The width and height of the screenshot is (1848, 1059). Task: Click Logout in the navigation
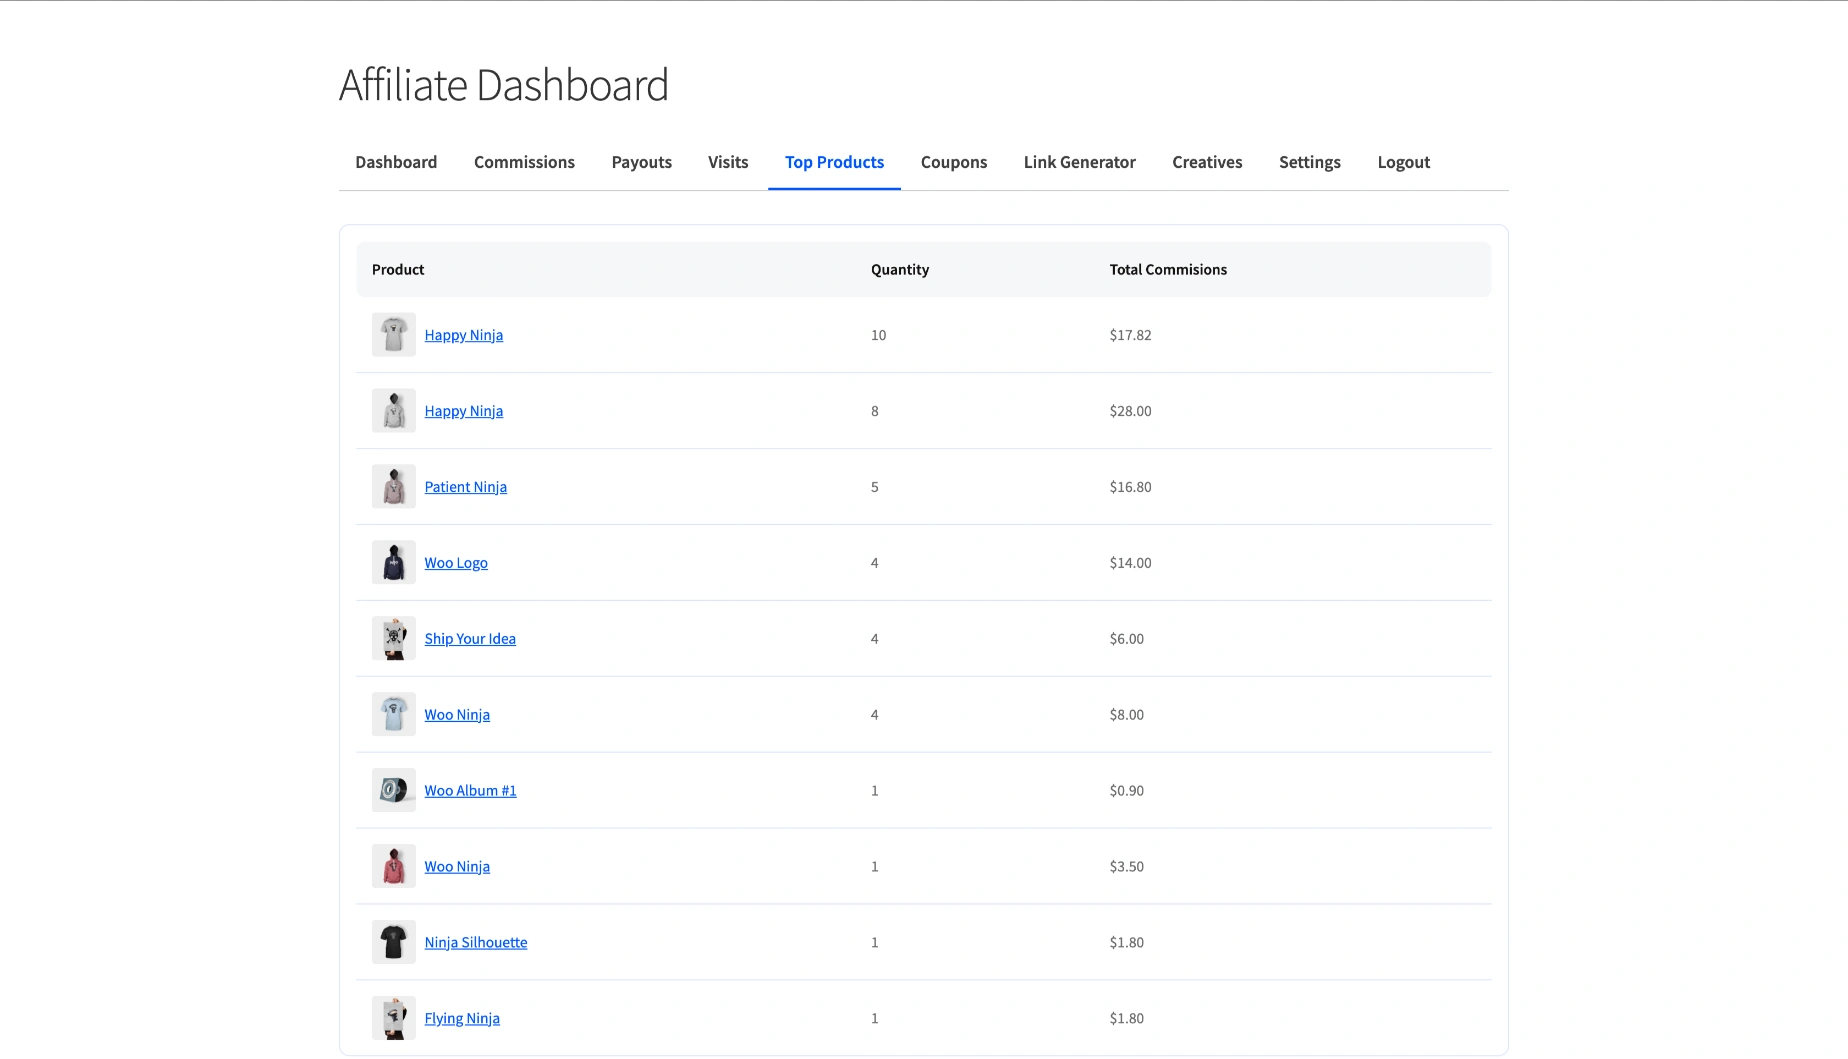pyautogui.click(x=1403, y=162)
